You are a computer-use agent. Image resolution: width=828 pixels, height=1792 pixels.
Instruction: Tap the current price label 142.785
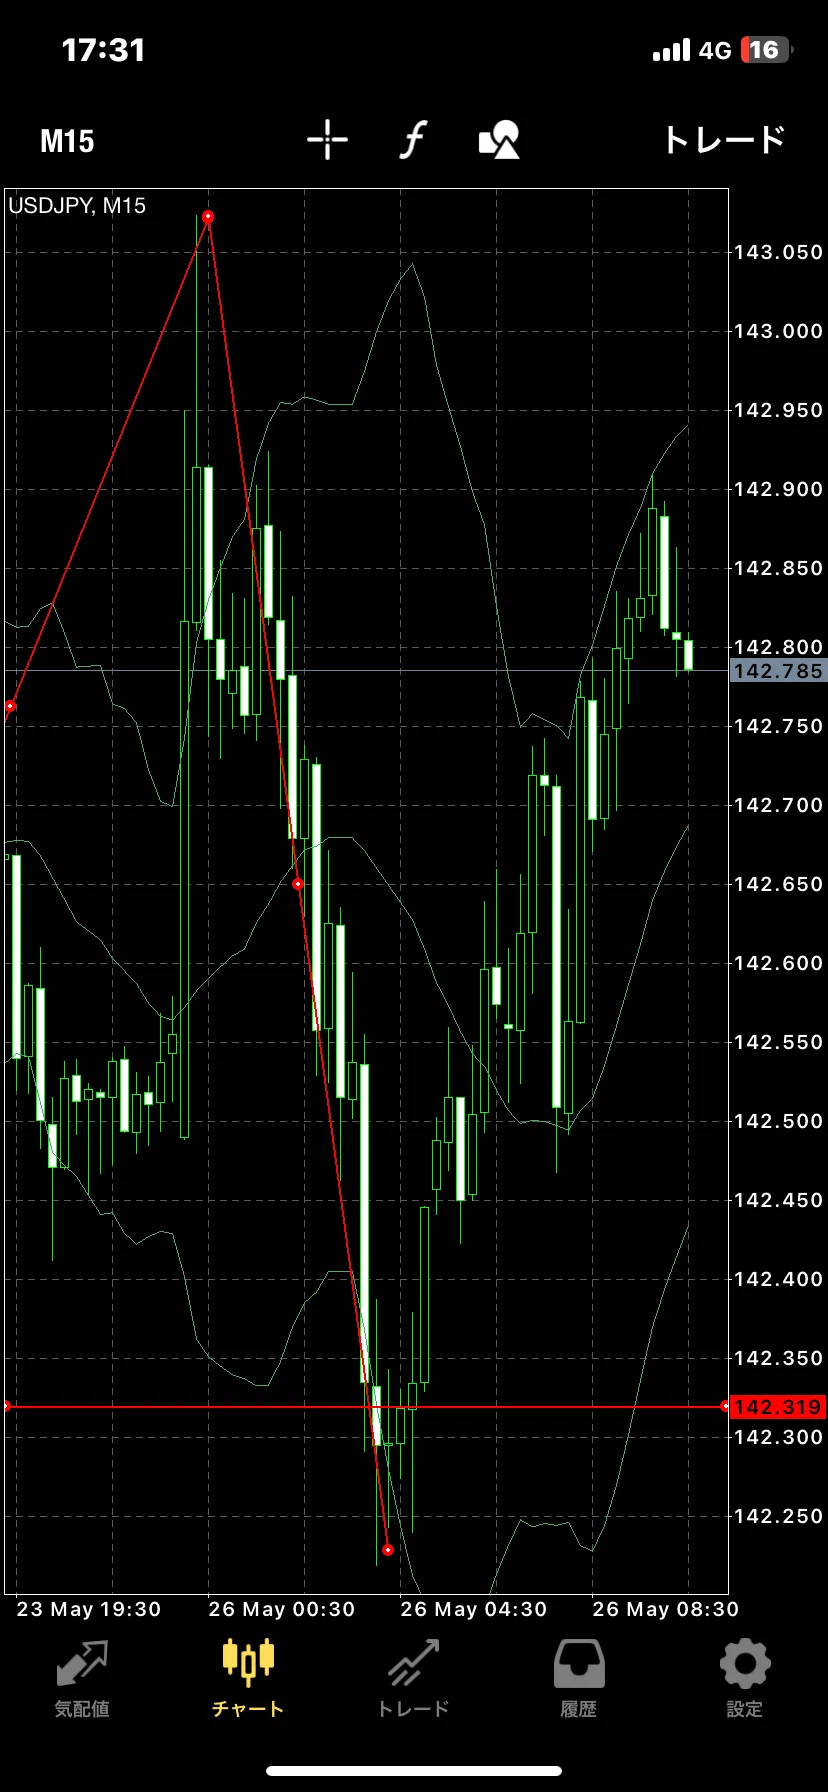[x=778, y=671]
